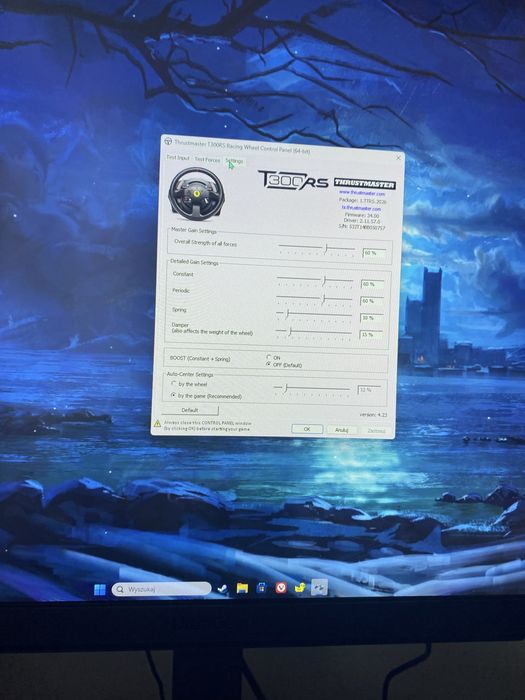This screenshot has width=525, height=700.
Task: Click the Overall Strength slider
Action: click(x=317, y=248)
